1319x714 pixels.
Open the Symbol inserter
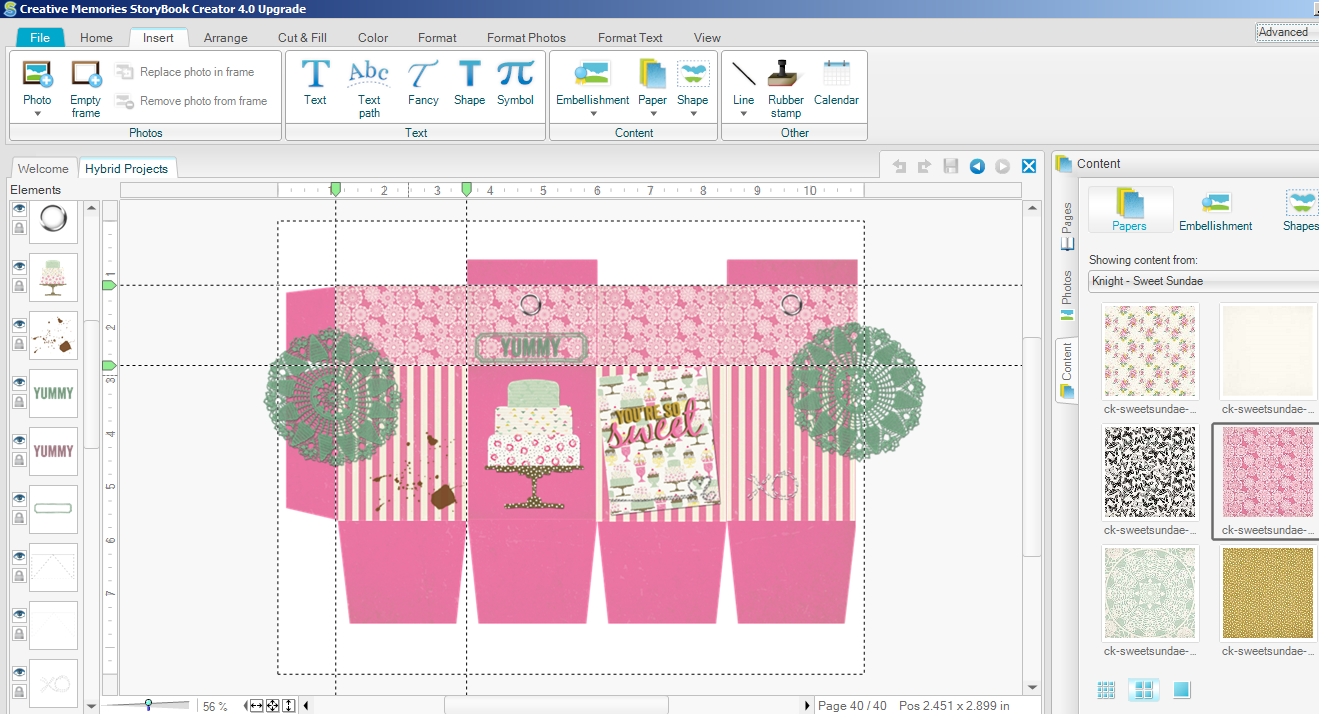(515, 82)
